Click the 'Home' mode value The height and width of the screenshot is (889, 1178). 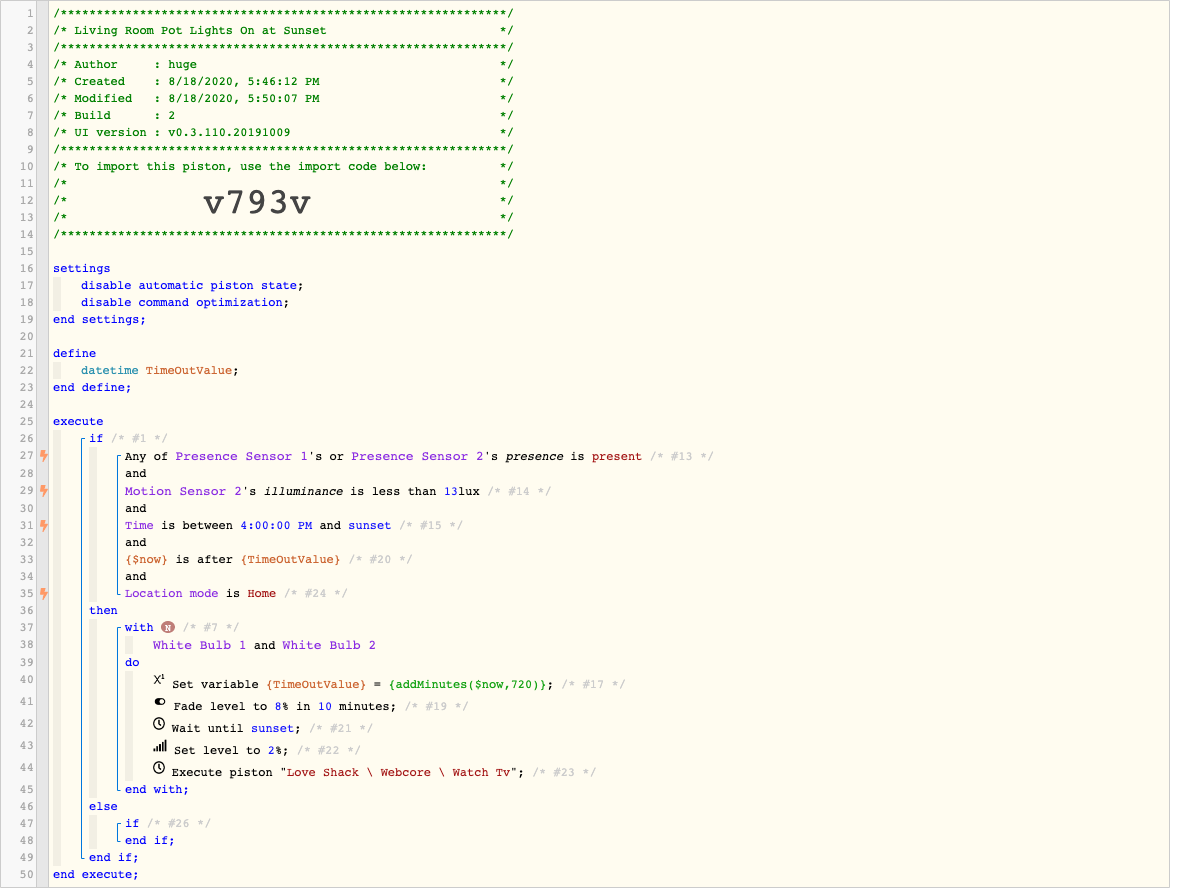point(261,594)
